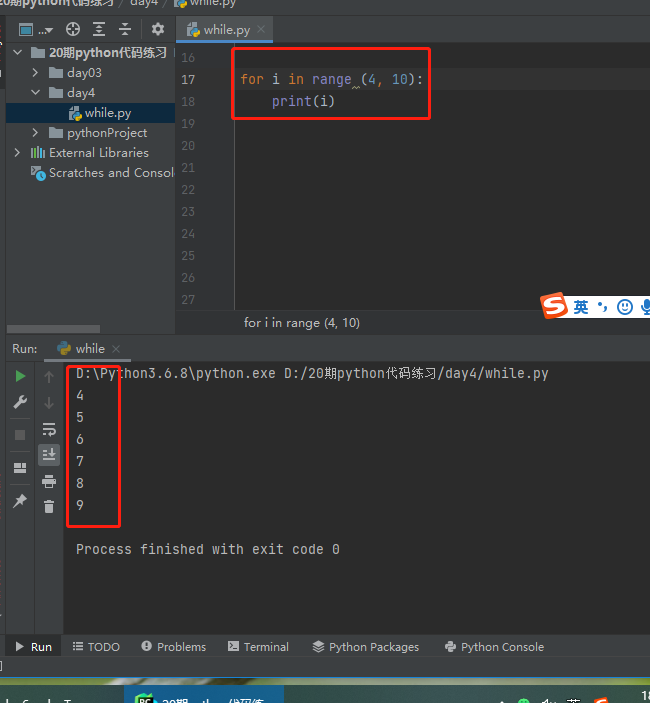Click the horizontal scrollbar of project panel
Screen dimensions: 650x703
(53, 329)
